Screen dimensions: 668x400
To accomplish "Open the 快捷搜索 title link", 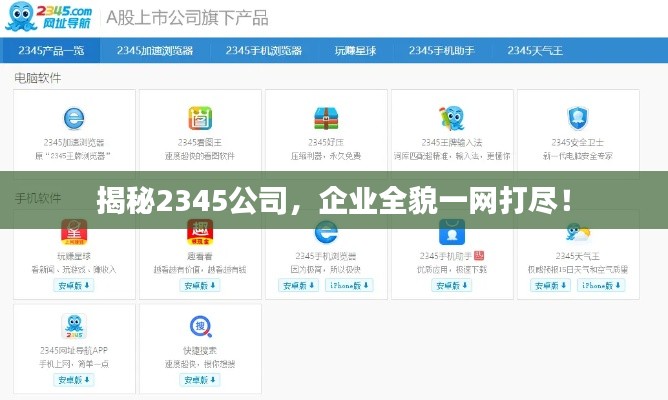I will (x=200, y=350).
